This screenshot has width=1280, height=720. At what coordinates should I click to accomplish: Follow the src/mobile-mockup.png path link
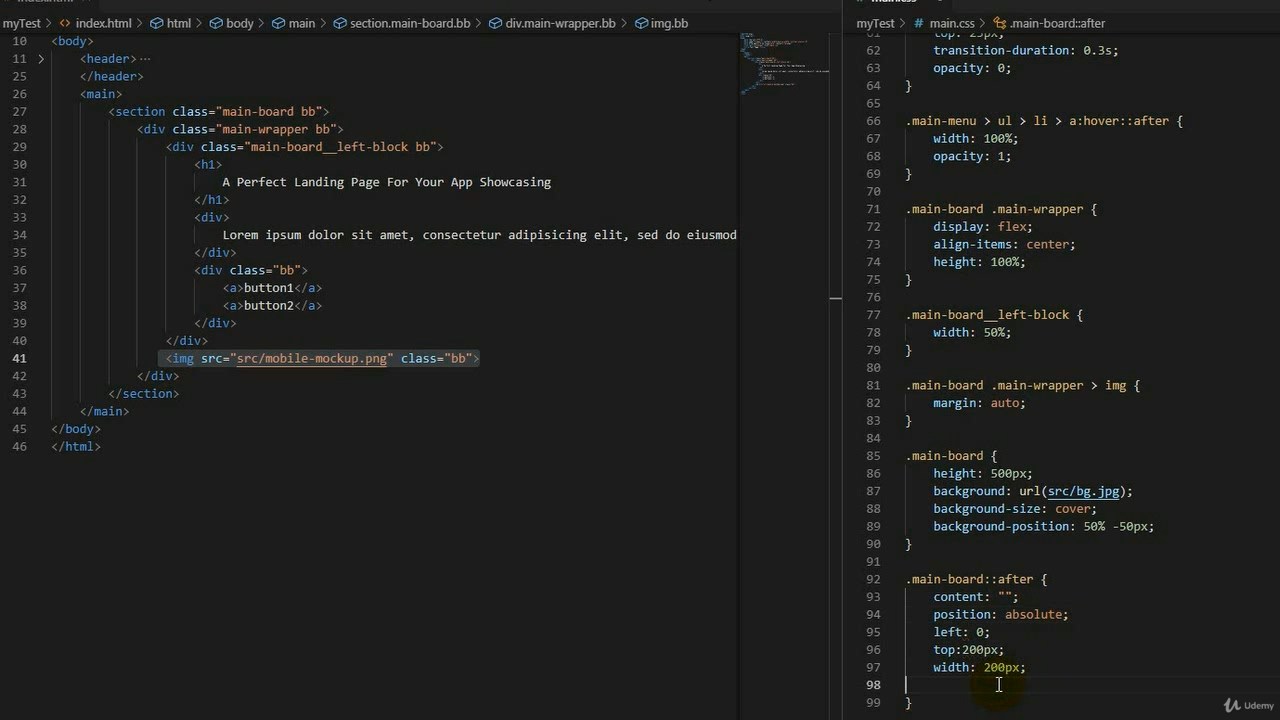312,358
